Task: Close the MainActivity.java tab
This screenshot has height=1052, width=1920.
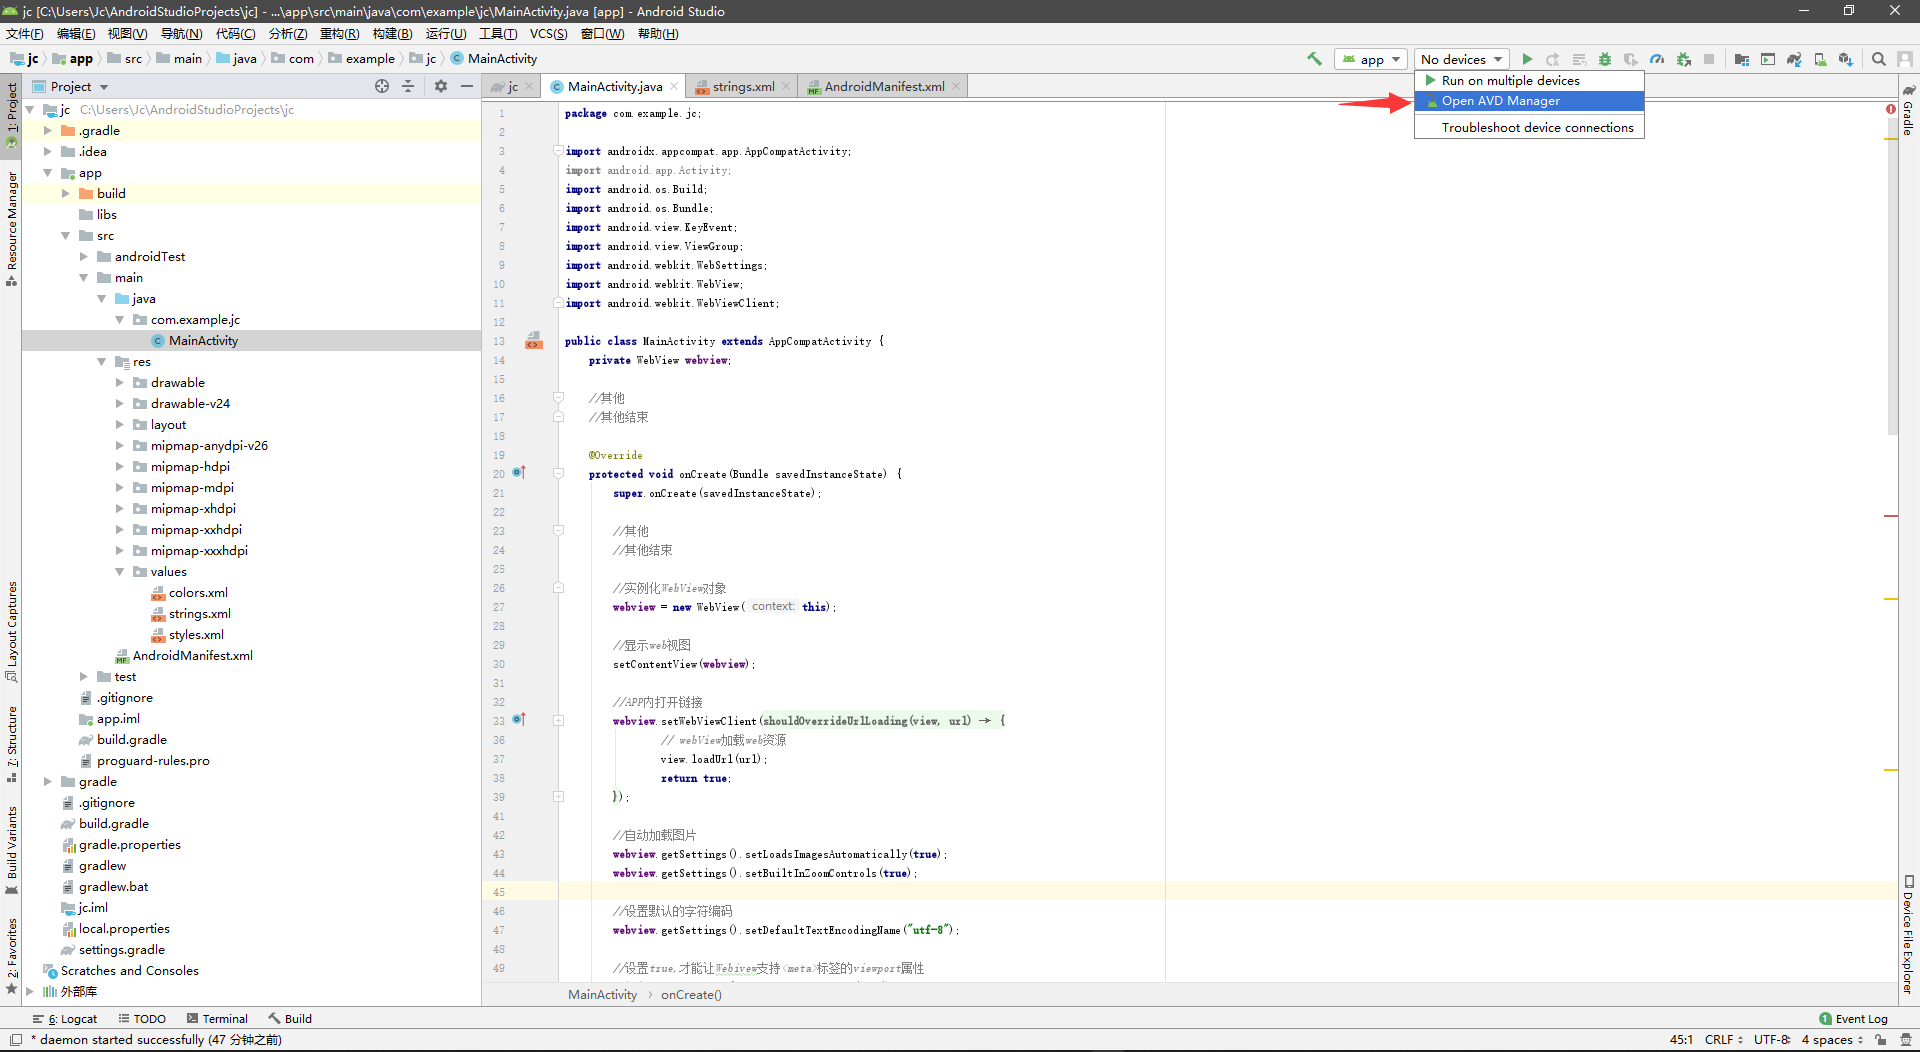Action: [674, 86]
